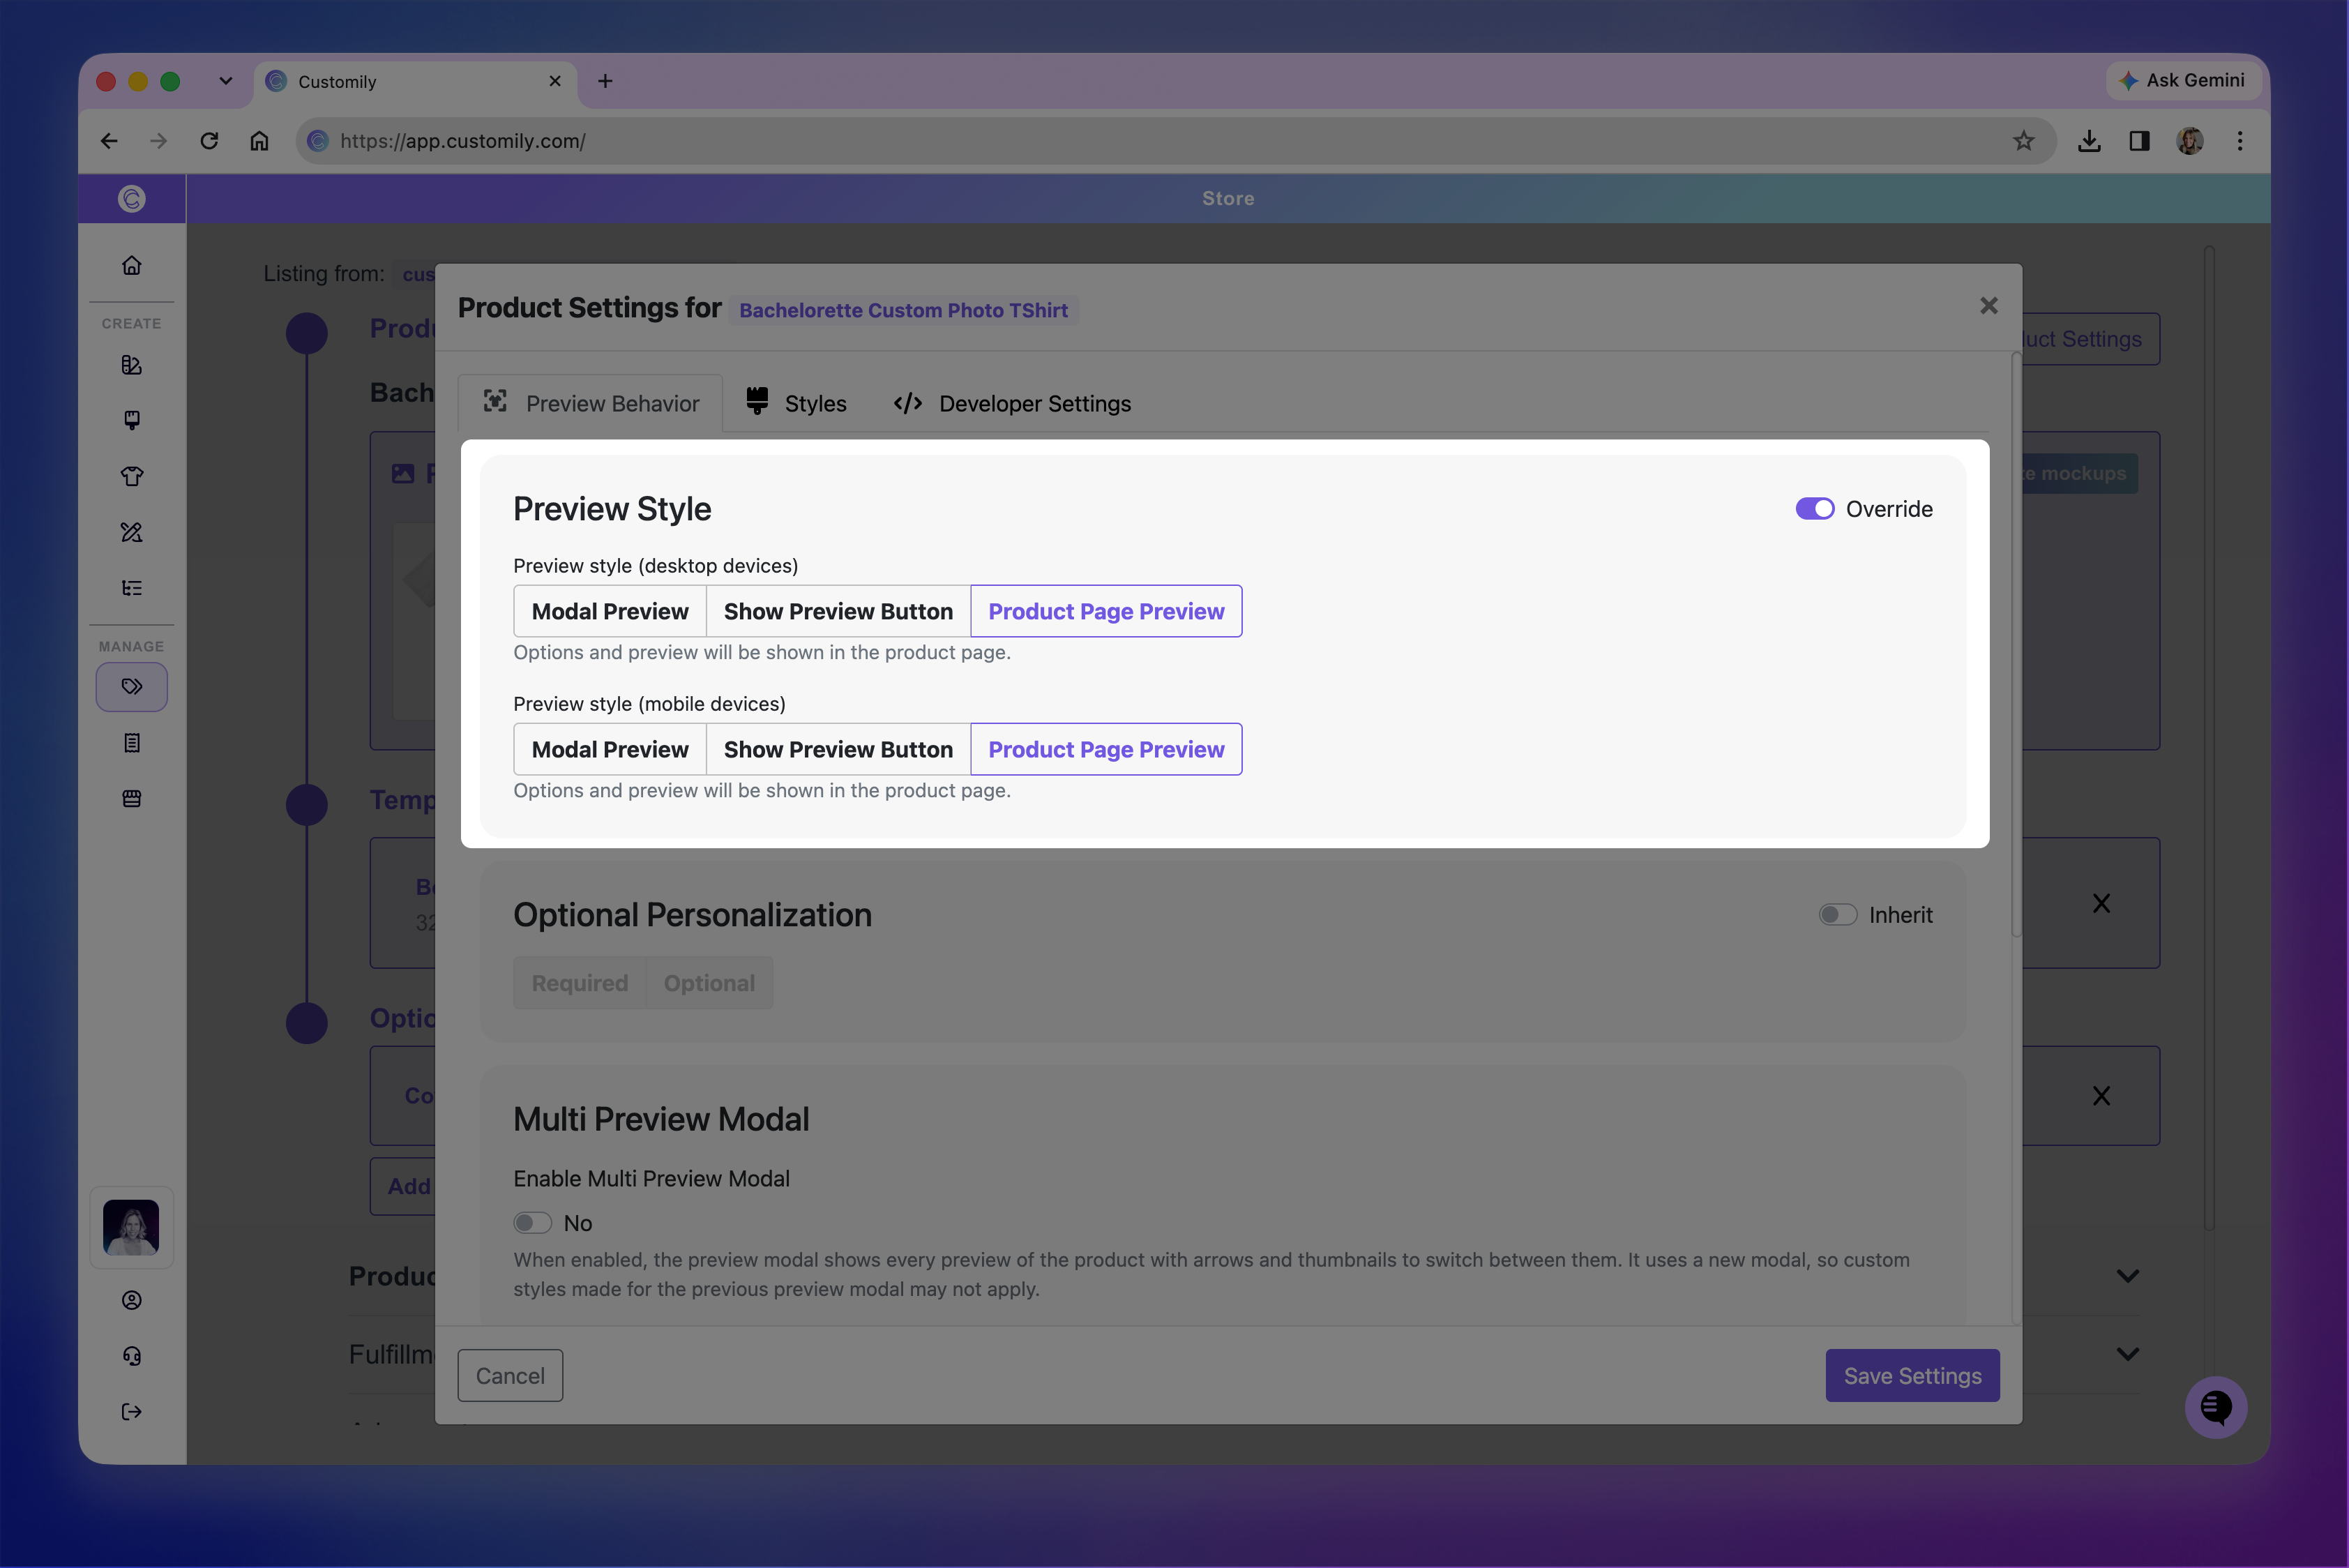Click the logout icon in sidebar
Screen dimensions: 2349x1568
pos(131,1412)
